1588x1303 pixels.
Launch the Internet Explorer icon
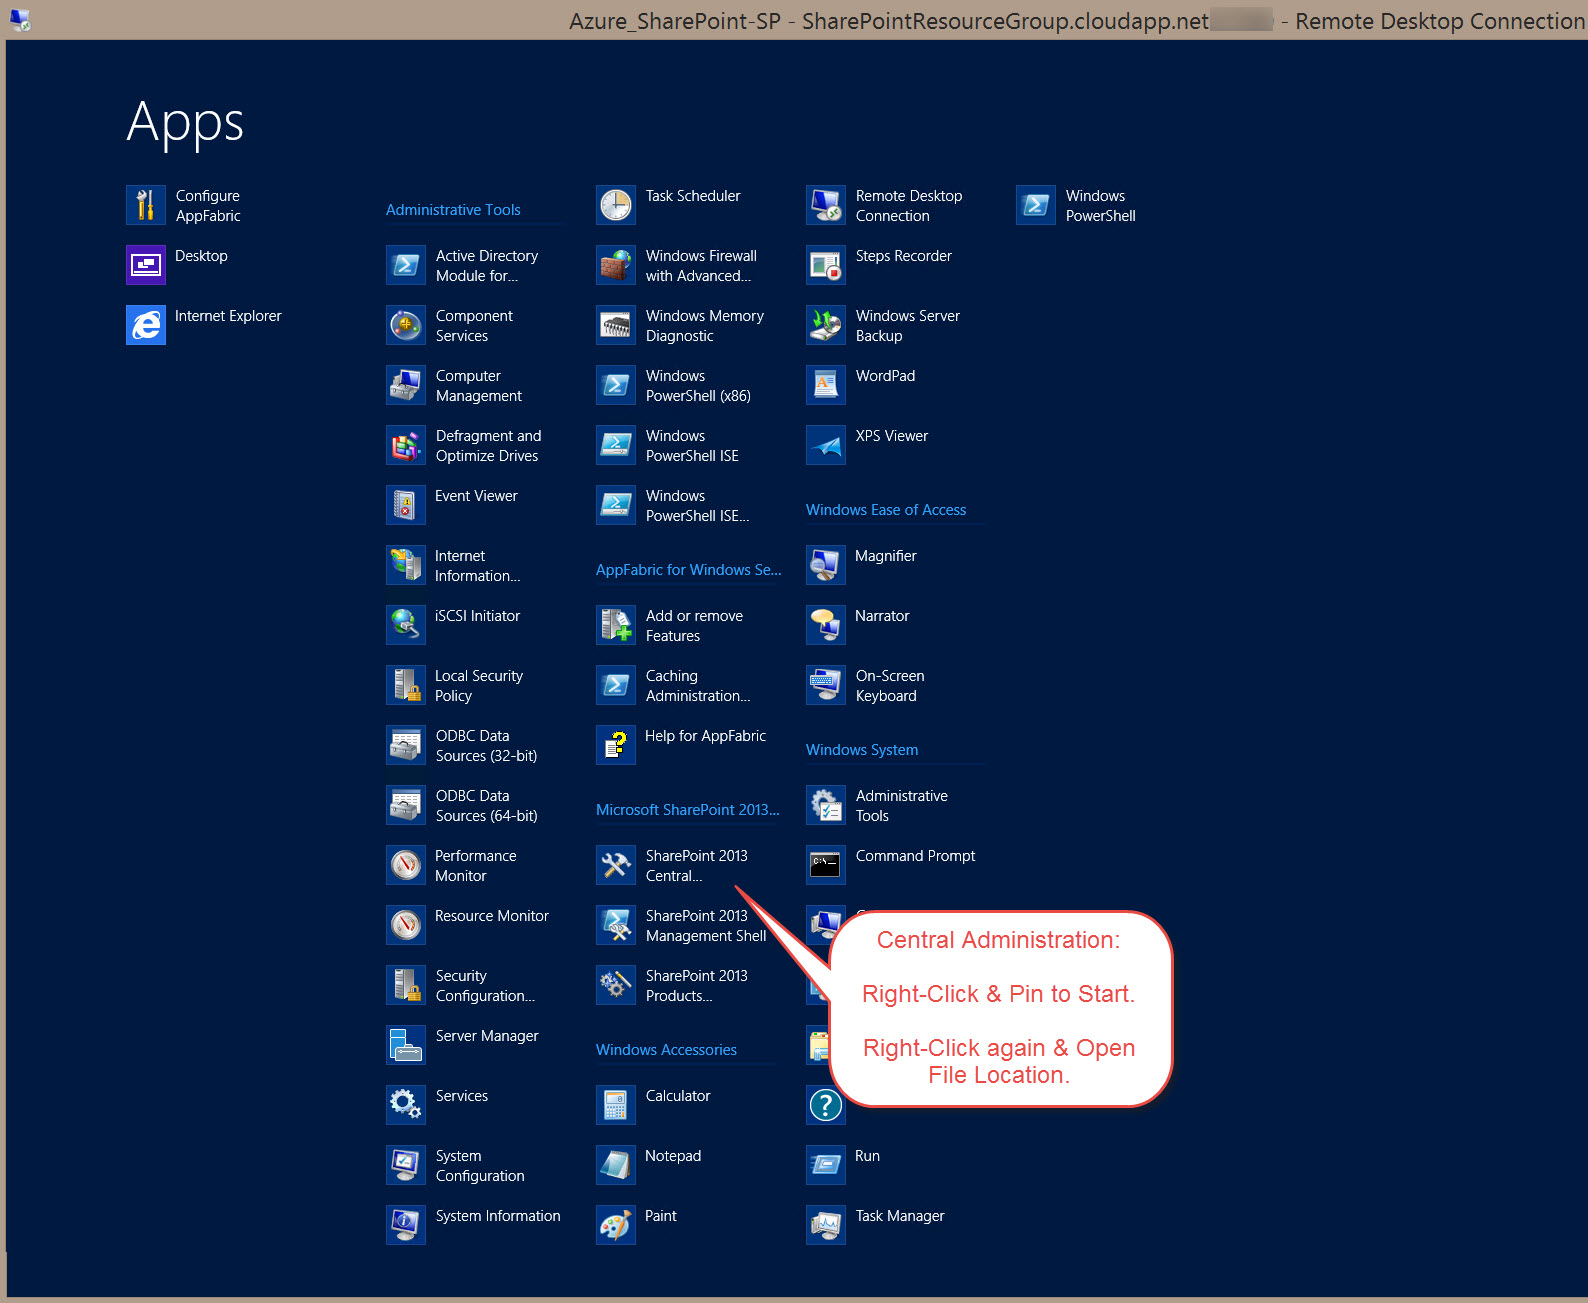146,325
